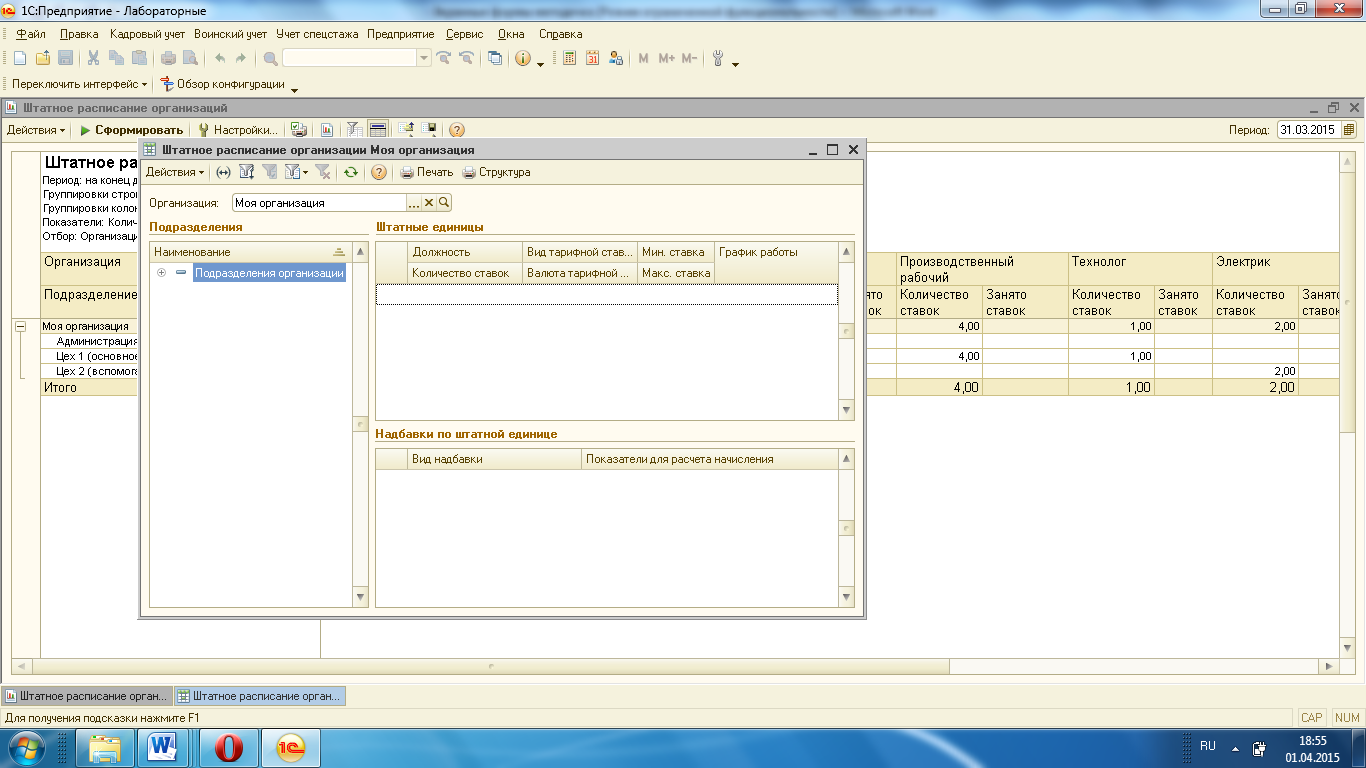Image resolution: width=1366 pixels, height=768 pixels.
Task: Open Файл menu
Action: click(x=31, y=34)
